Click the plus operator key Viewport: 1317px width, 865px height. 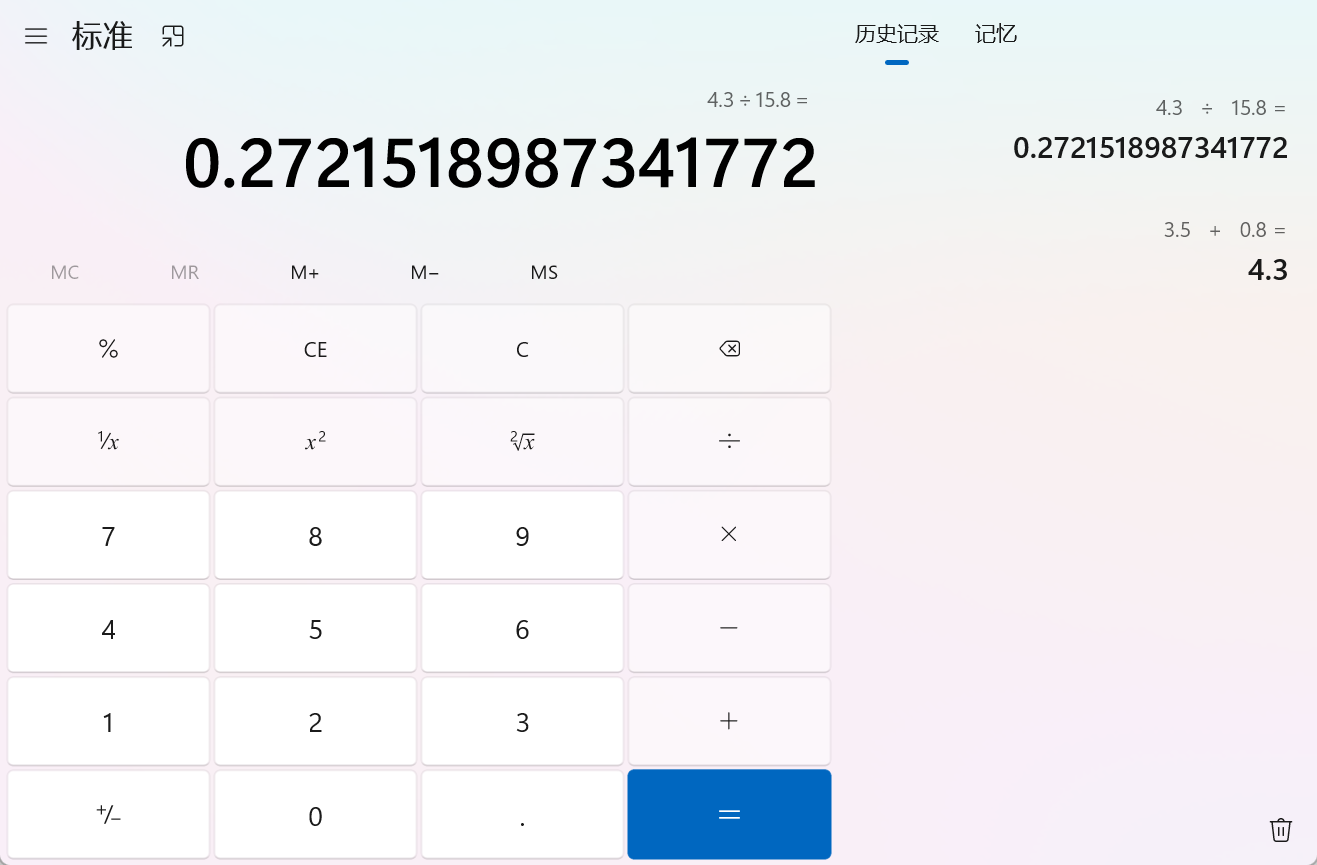(729, 721)
